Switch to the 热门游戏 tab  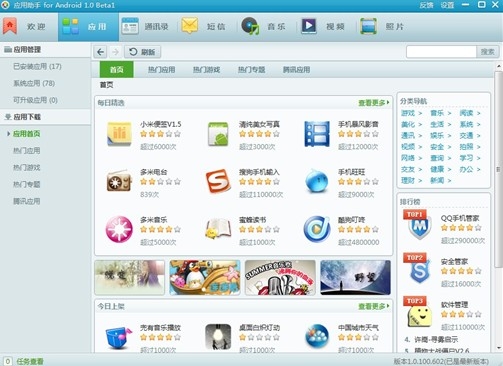(207, 70)
